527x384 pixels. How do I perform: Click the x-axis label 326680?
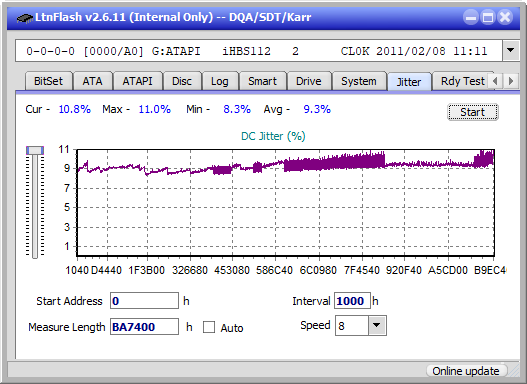190,270
